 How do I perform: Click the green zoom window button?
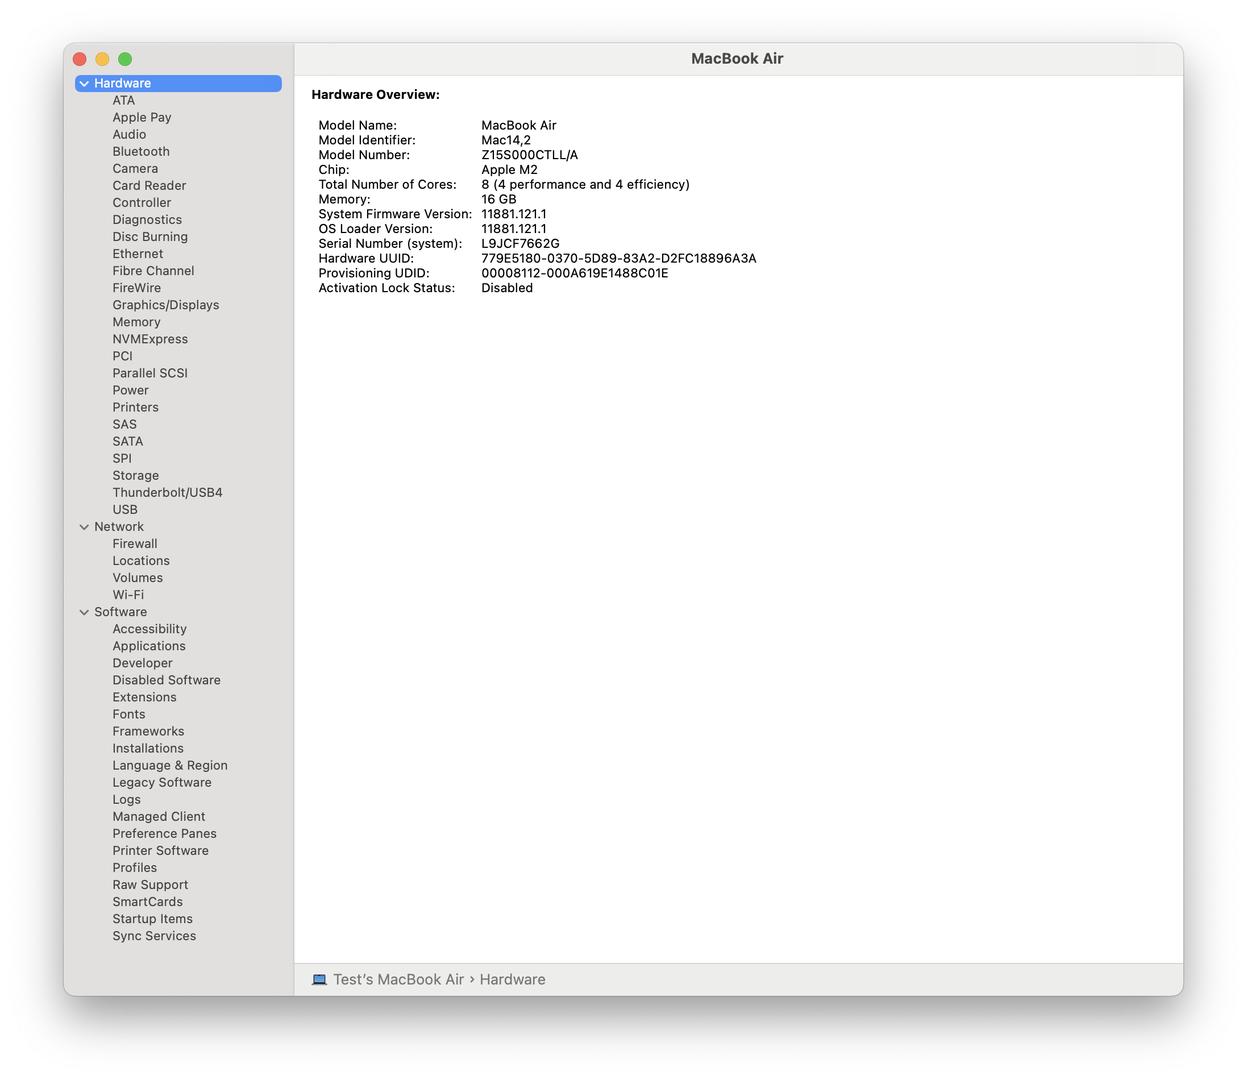(125, 59)
